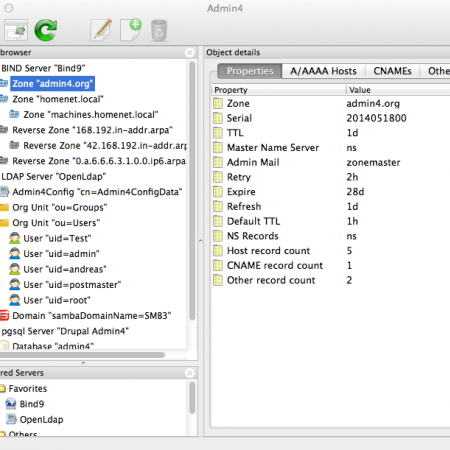Viewport: 450px width, 450px height.
Task: Open the CNAMEs tab
Action: tap(392, 71)
